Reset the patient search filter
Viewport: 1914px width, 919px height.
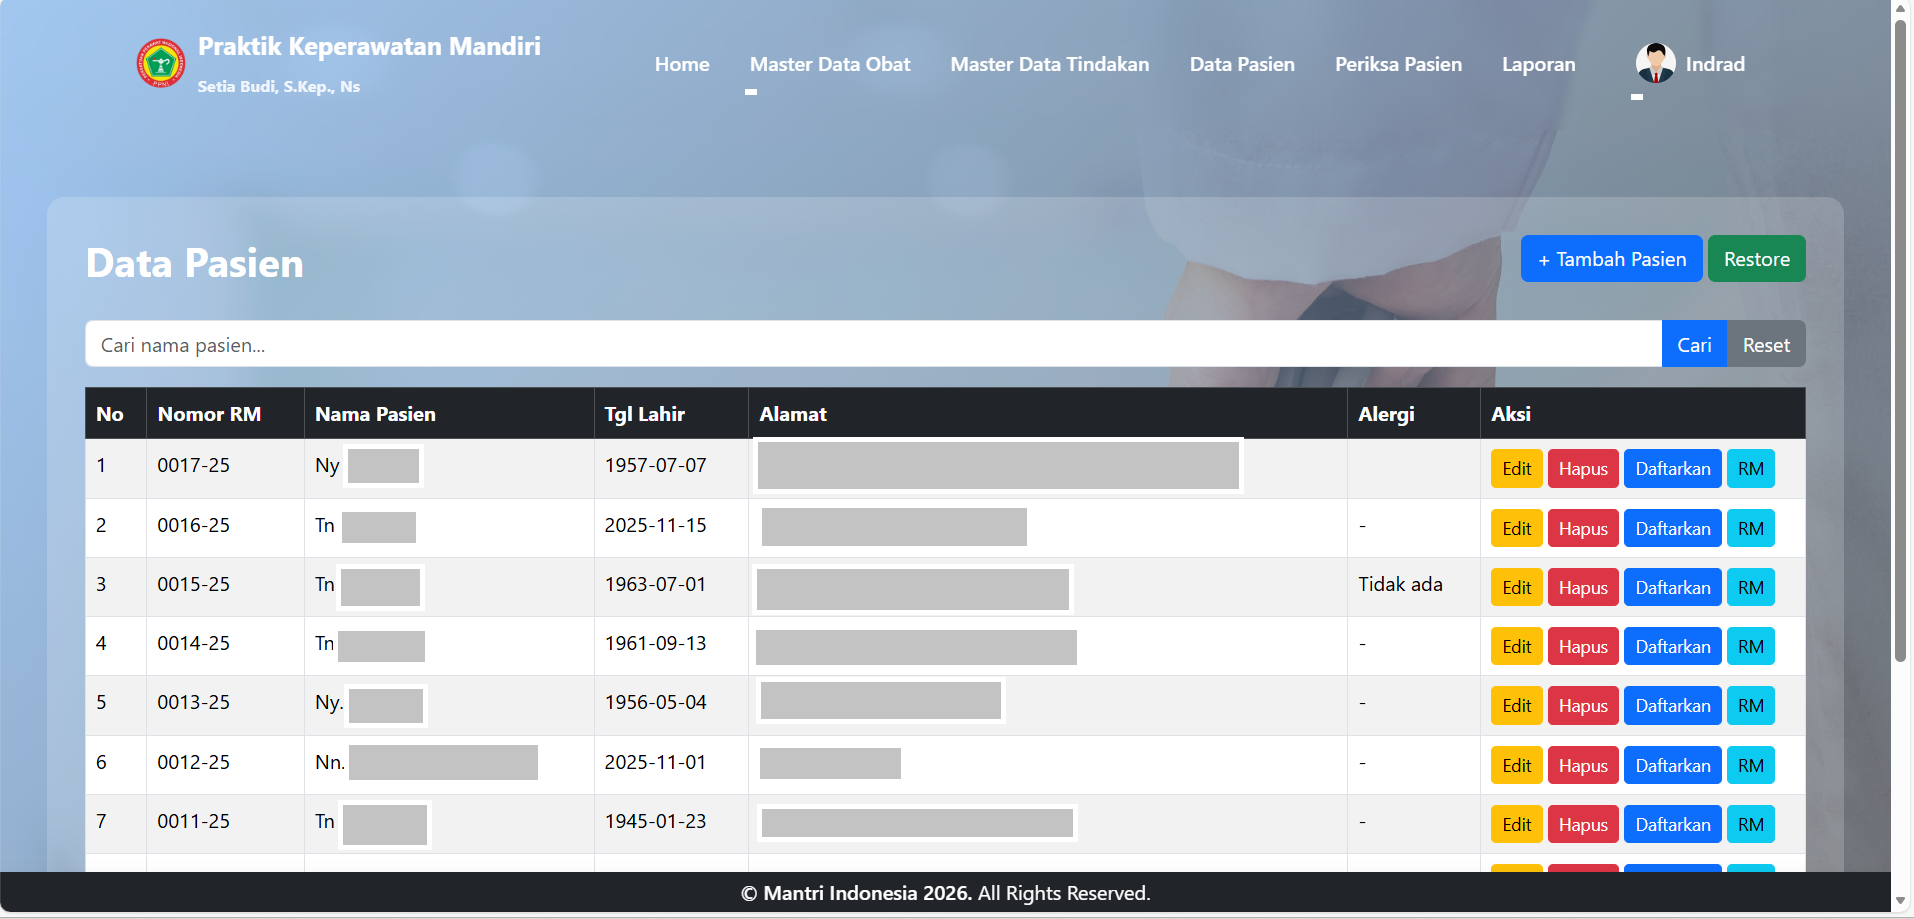pos(1765,345)
